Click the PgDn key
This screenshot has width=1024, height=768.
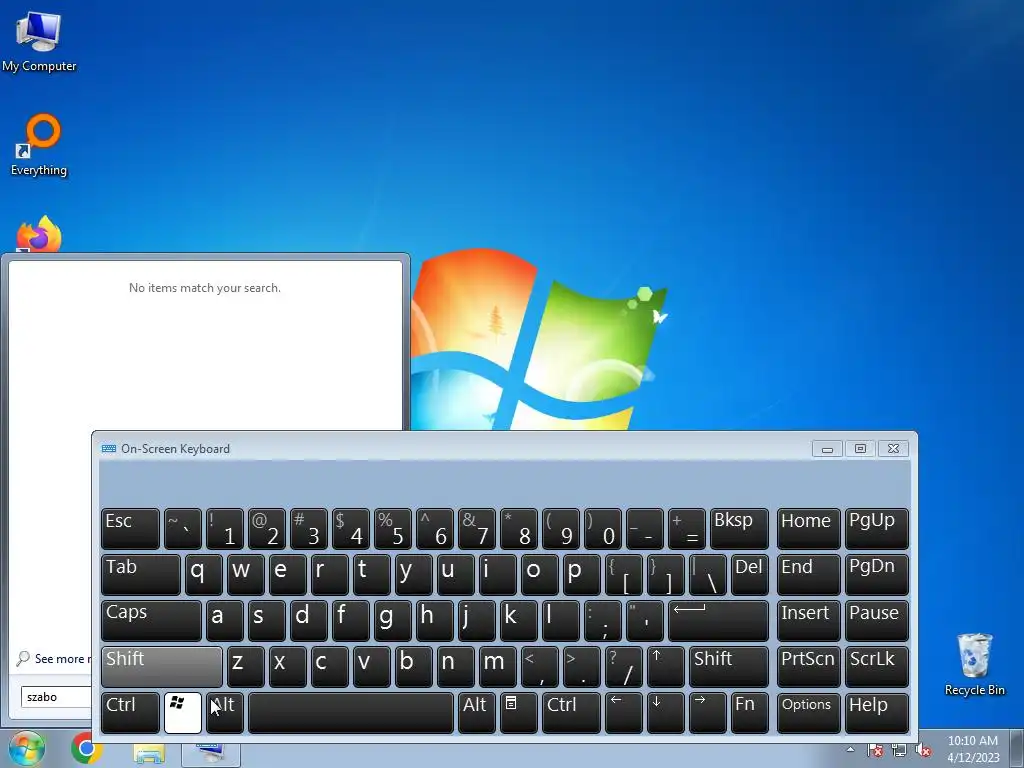point(876,575)
